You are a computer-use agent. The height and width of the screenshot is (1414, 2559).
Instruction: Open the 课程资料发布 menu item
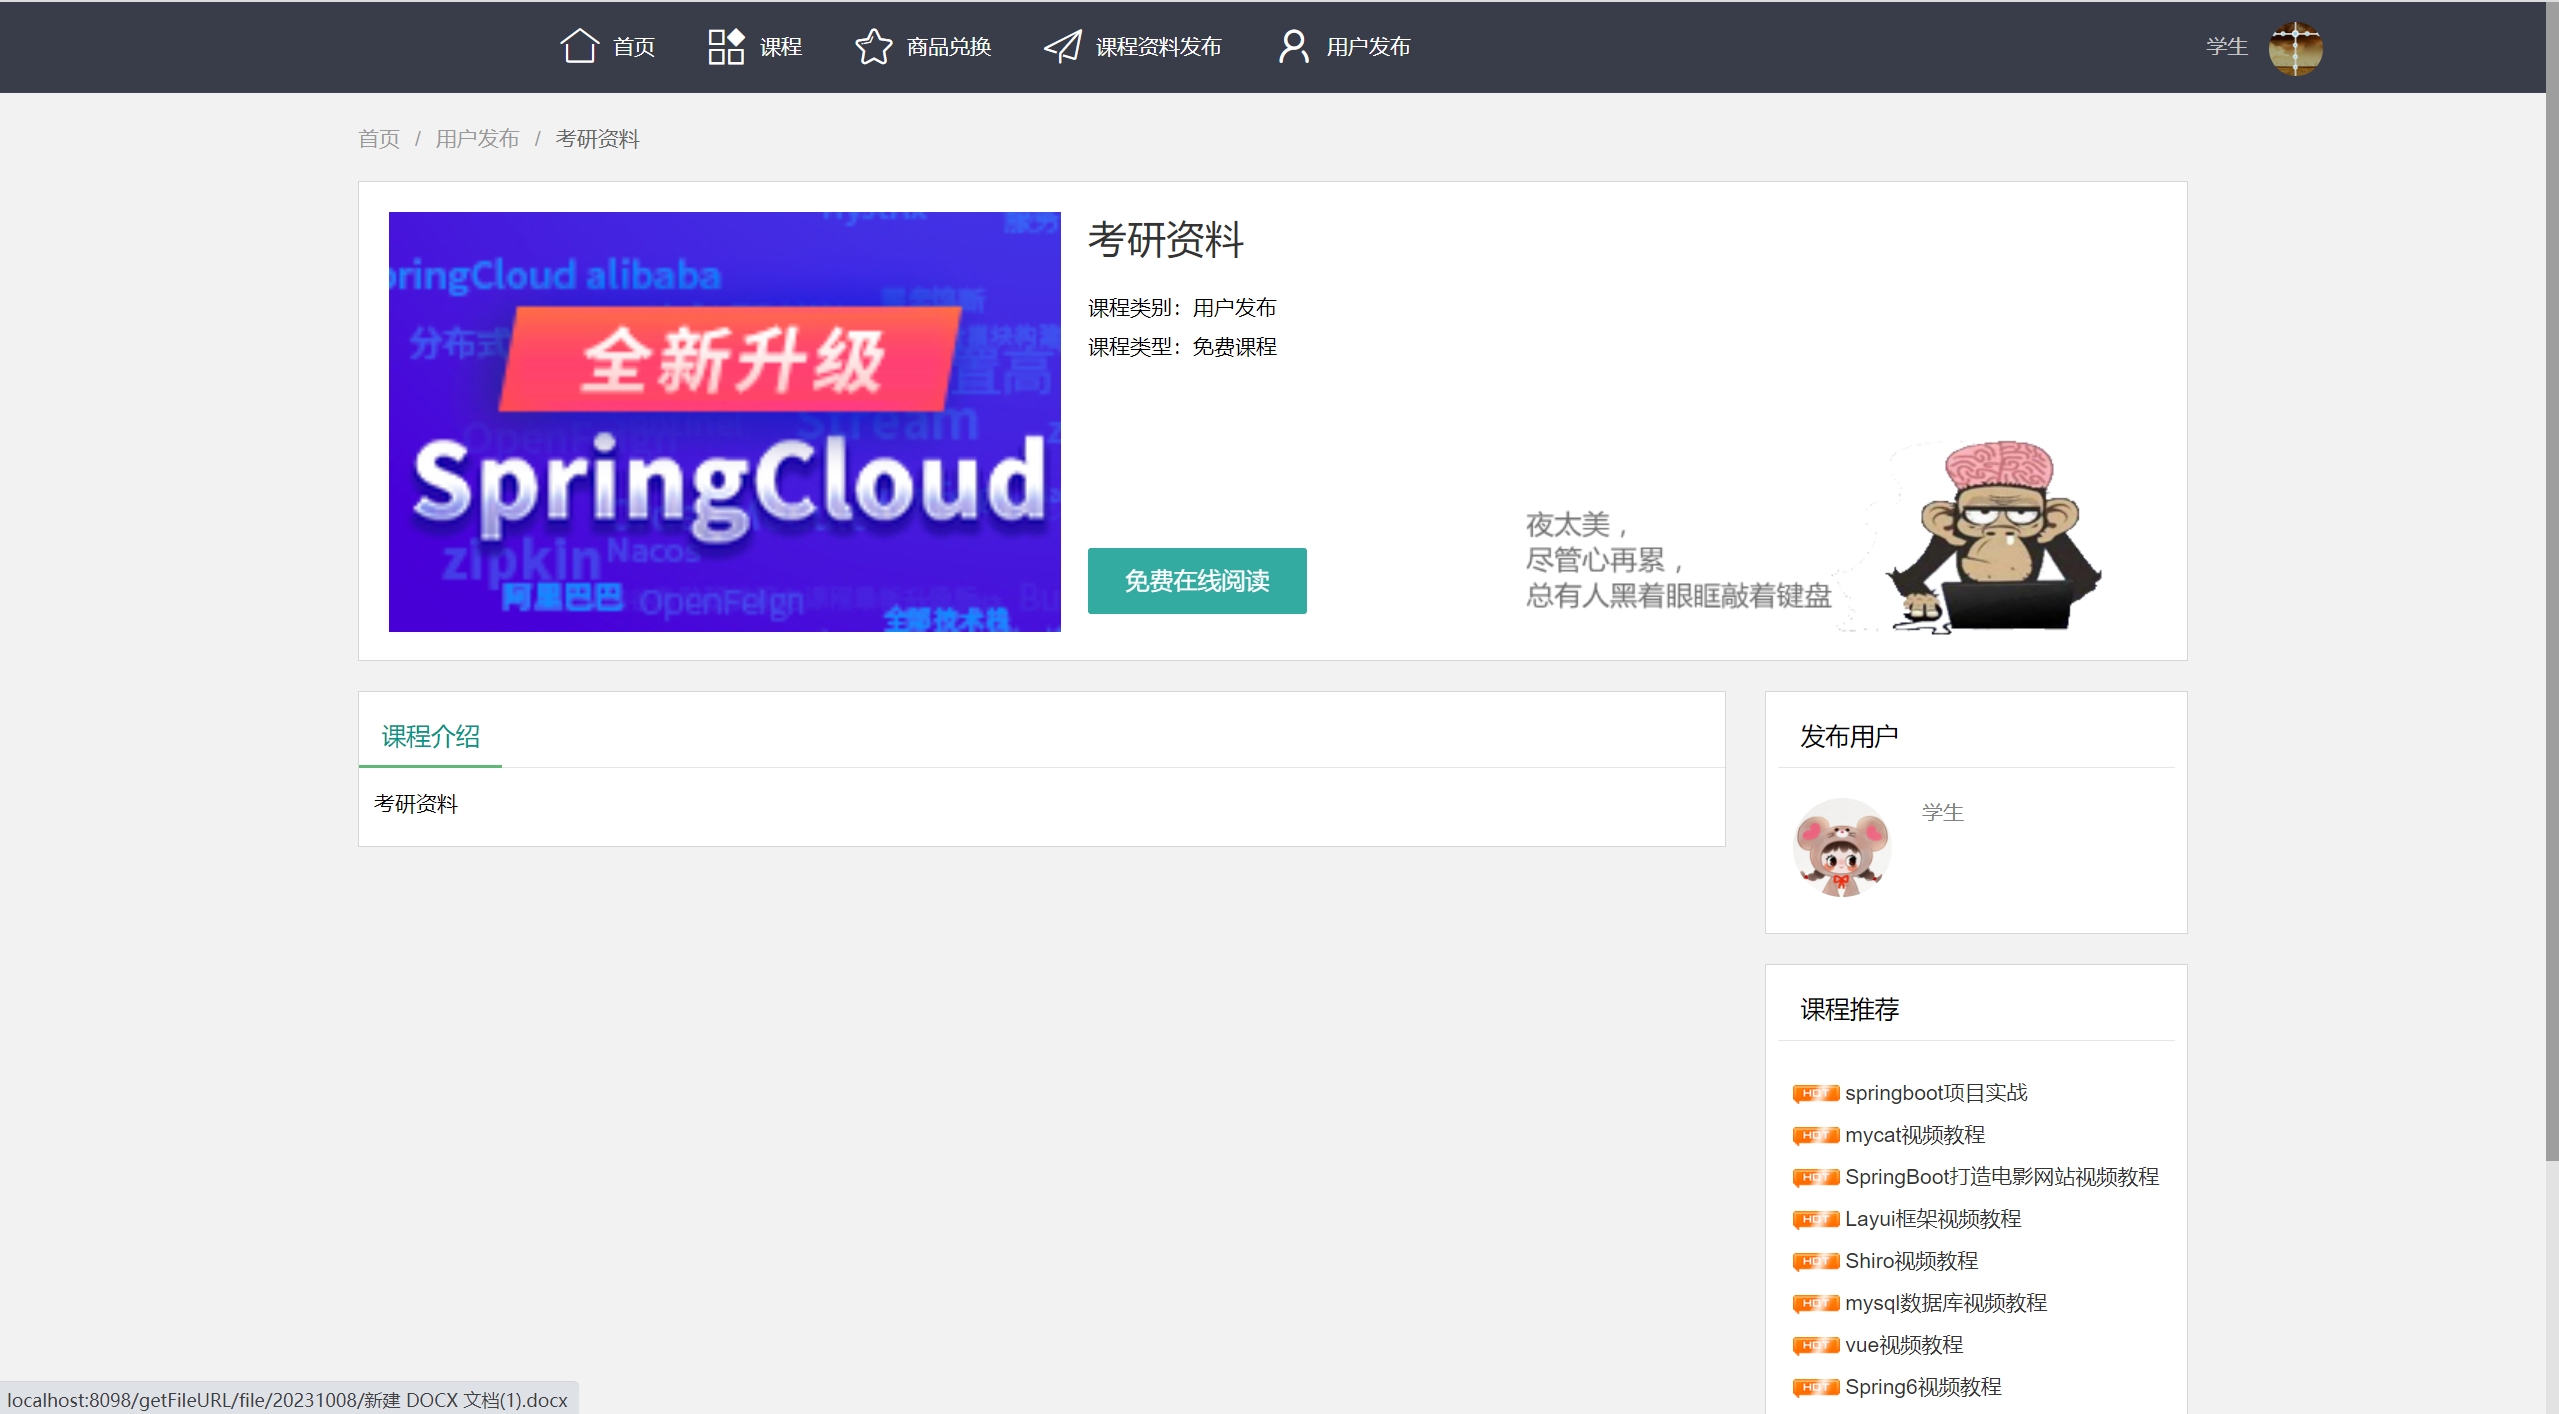1157,47
